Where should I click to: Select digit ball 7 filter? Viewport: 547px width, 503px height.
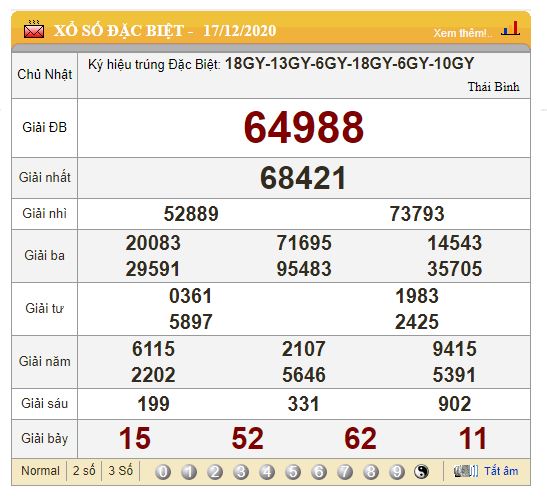click(345, 472)
